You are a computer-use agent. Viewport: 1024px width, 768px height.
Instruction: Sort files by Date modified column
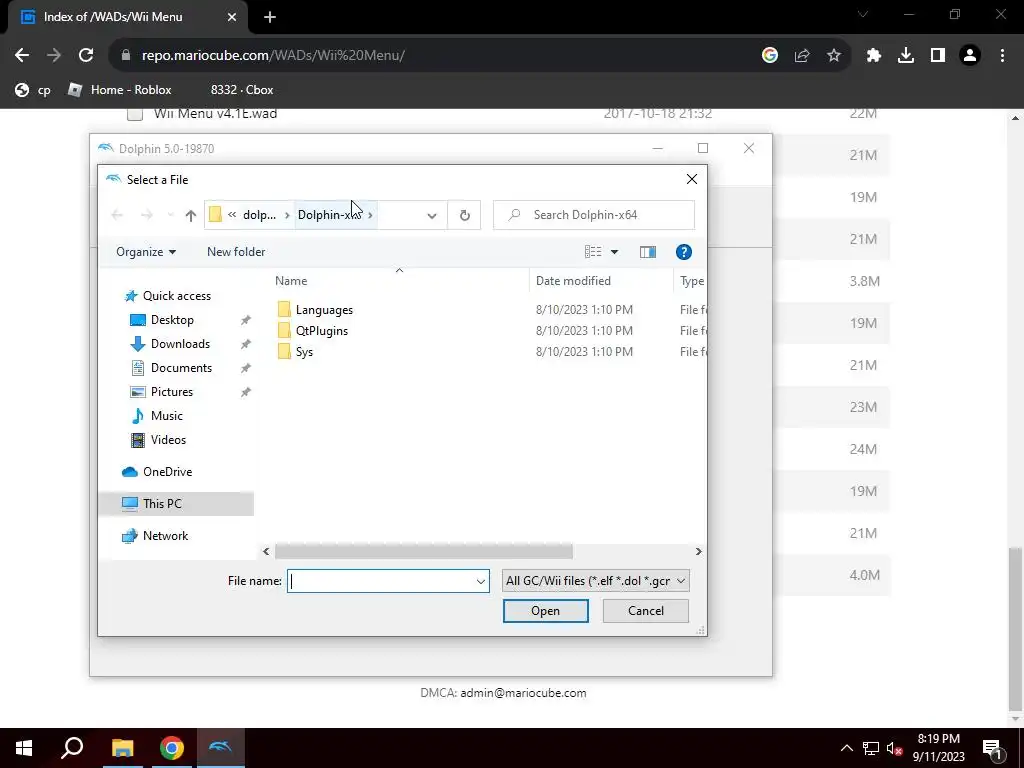point(573,281)
